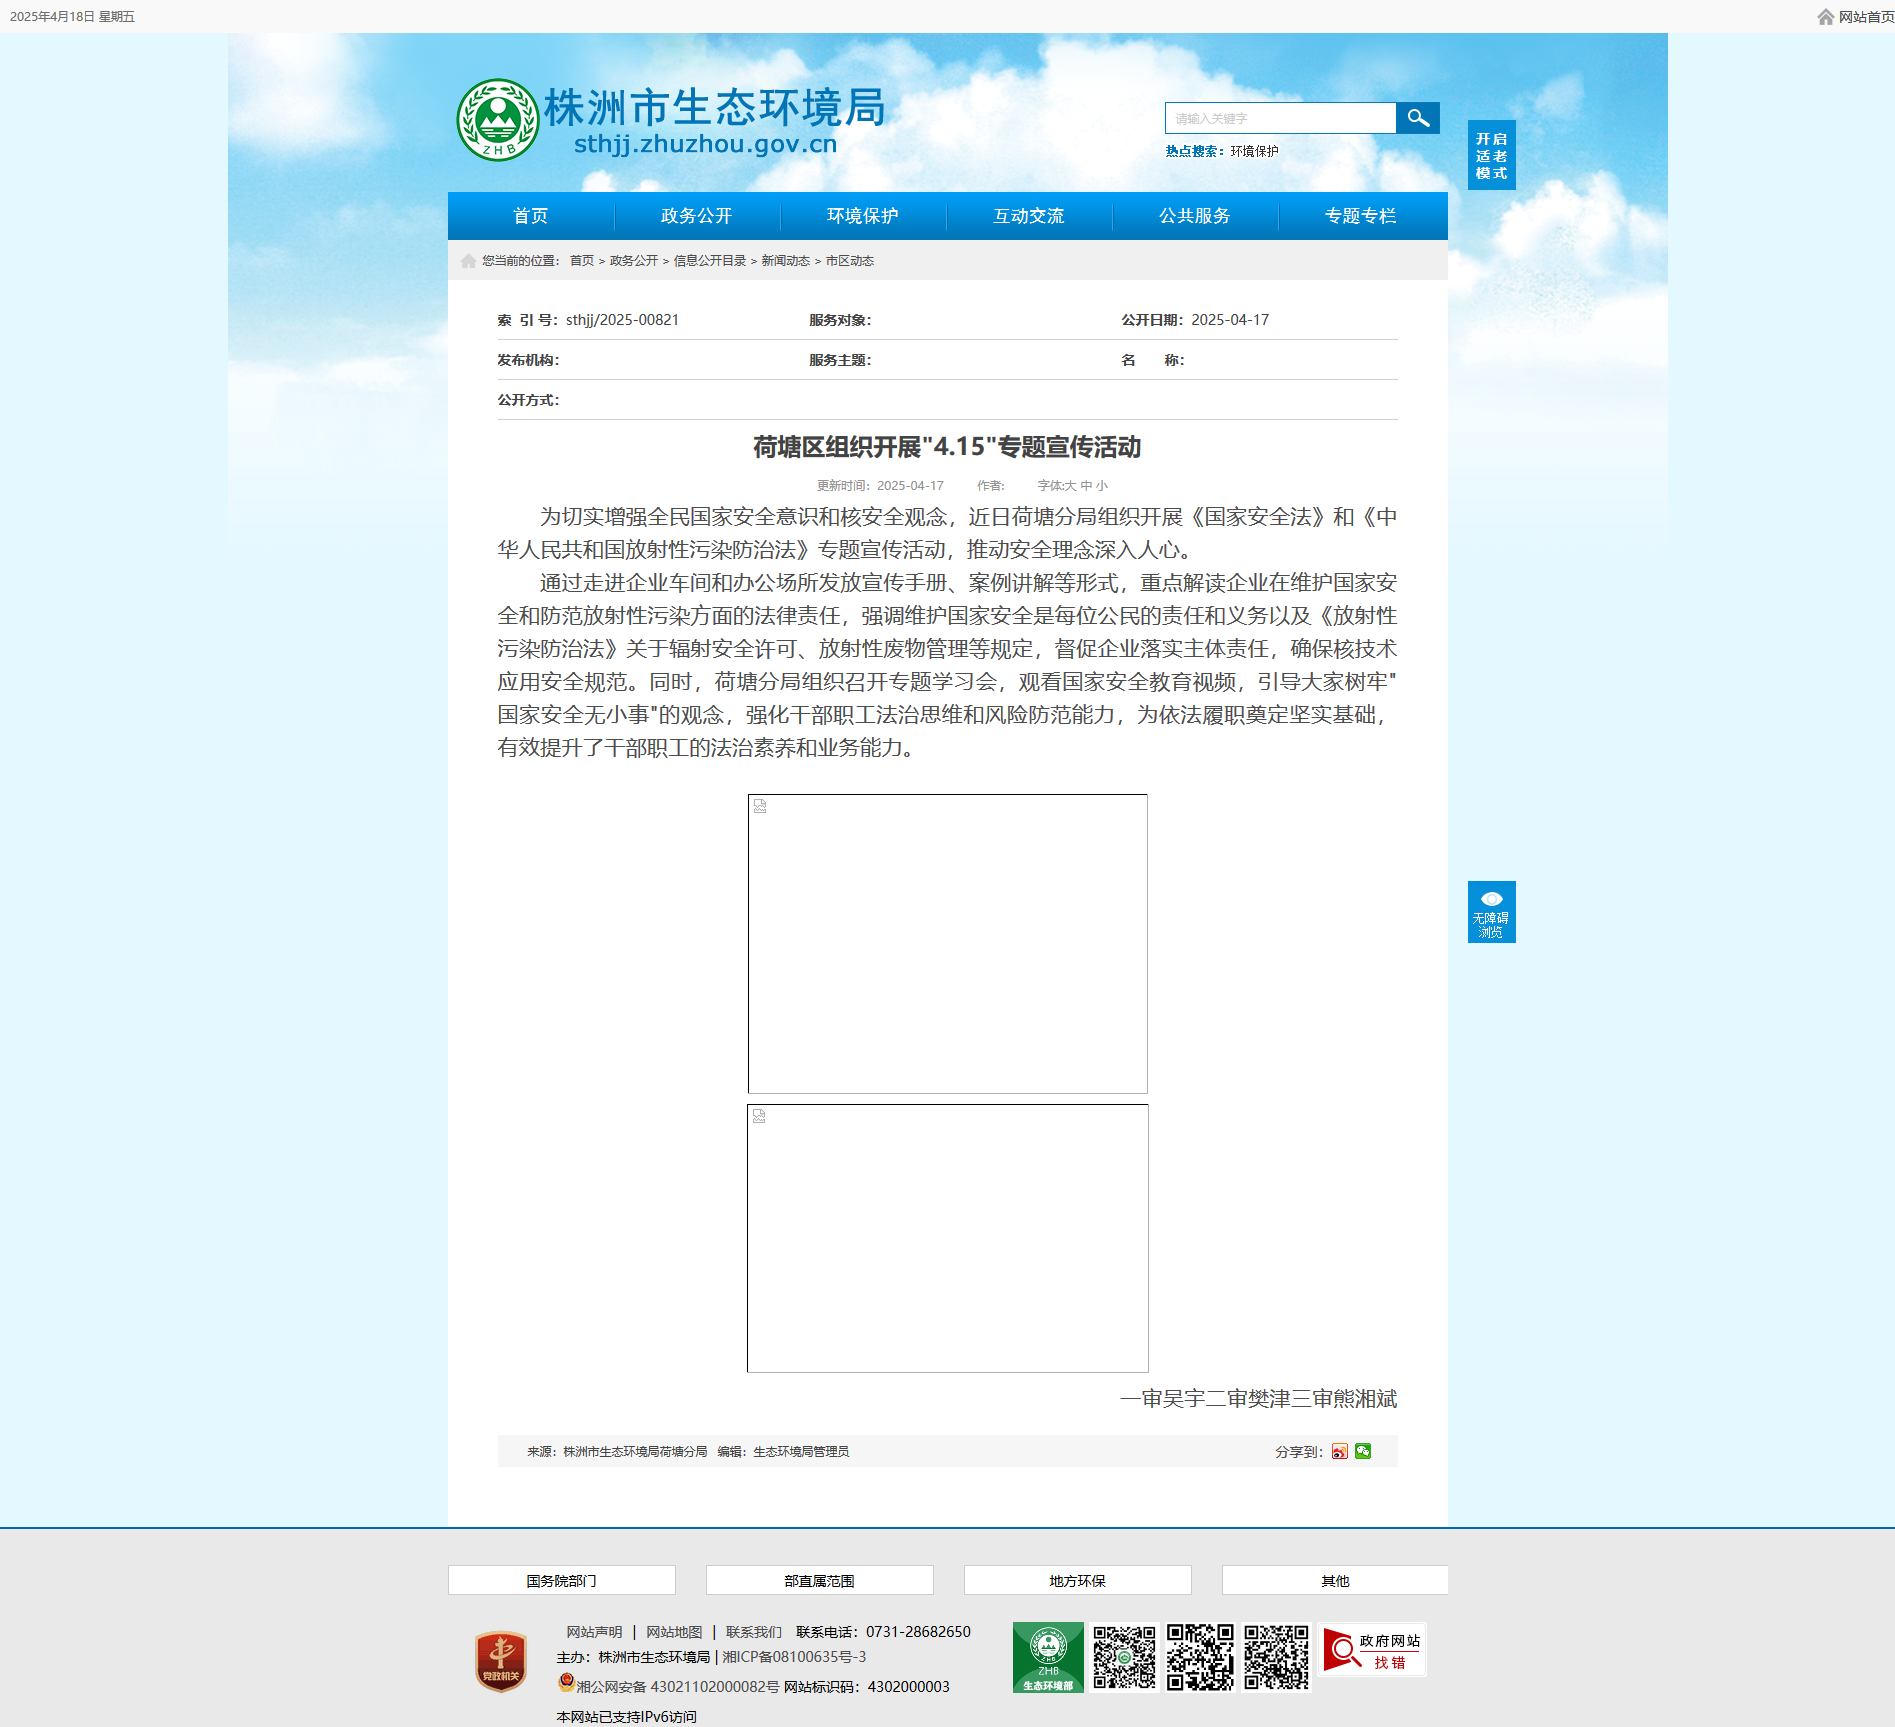Set font size to large (大)
The image size is (1895, 1727).
click(1071, 486)
